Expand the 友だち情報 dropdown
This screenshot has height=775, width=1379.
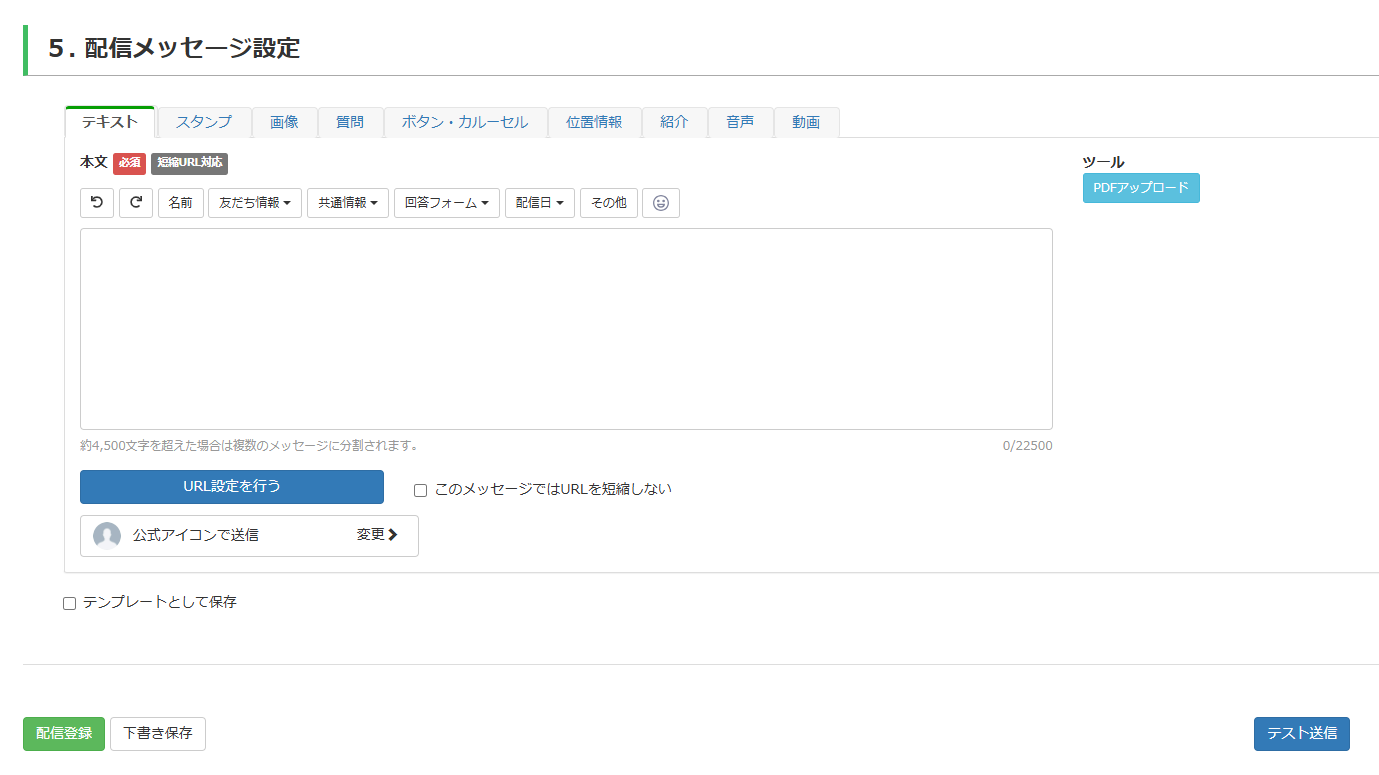255,203
